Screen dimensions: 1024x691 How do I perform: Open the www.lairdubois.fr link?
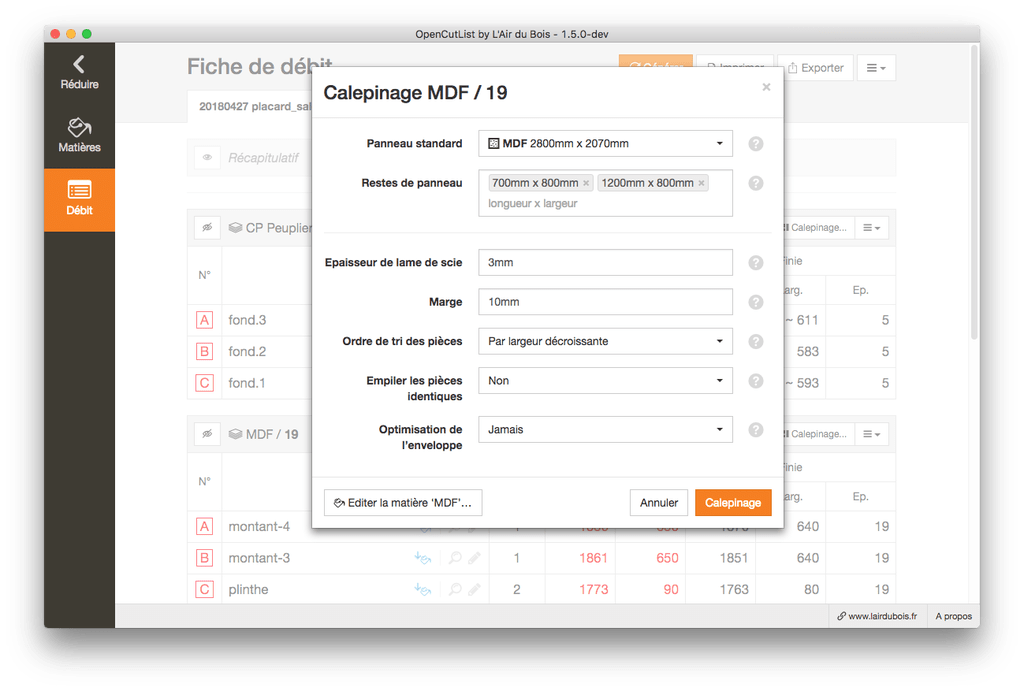(x=877, y=616)
